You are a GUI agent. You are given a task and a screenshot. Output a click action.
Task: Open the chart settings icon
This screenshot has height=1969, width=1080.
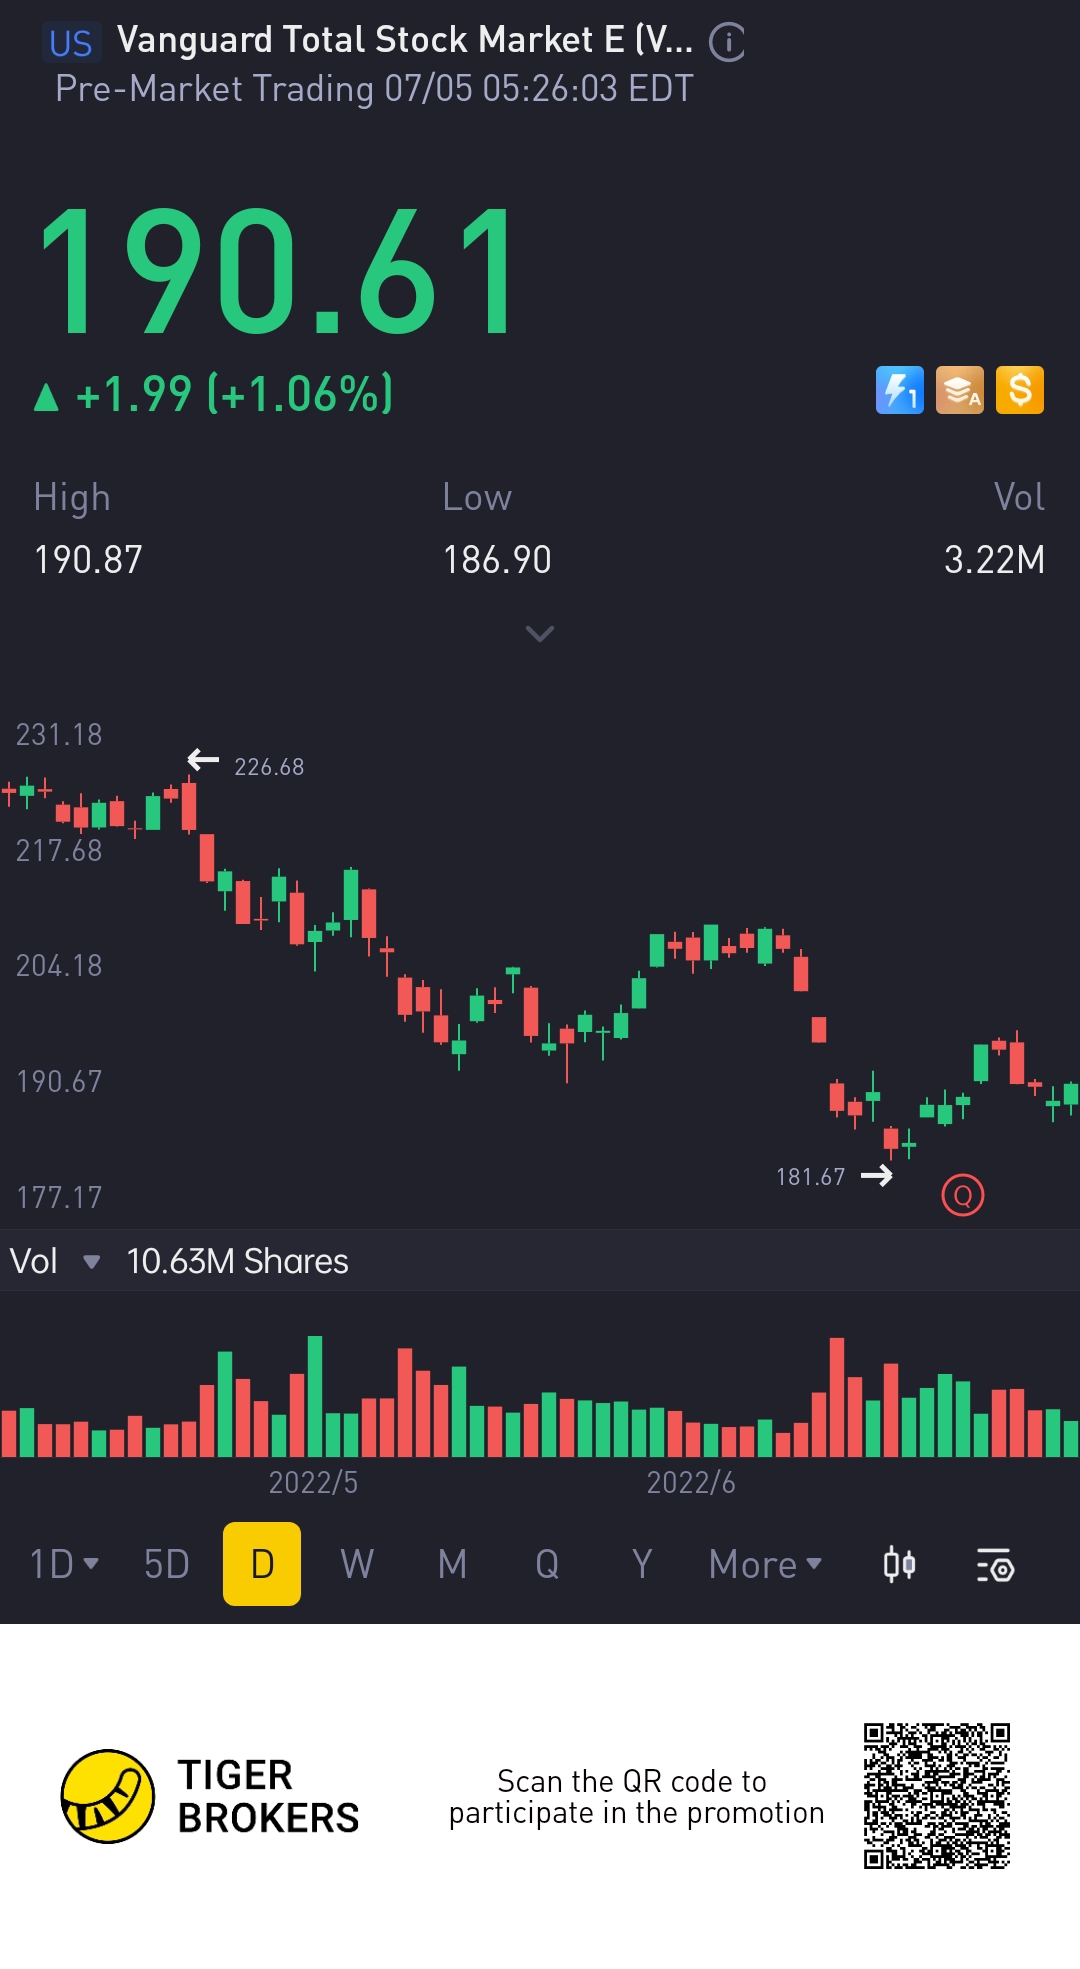click(x=995, y=1565)
